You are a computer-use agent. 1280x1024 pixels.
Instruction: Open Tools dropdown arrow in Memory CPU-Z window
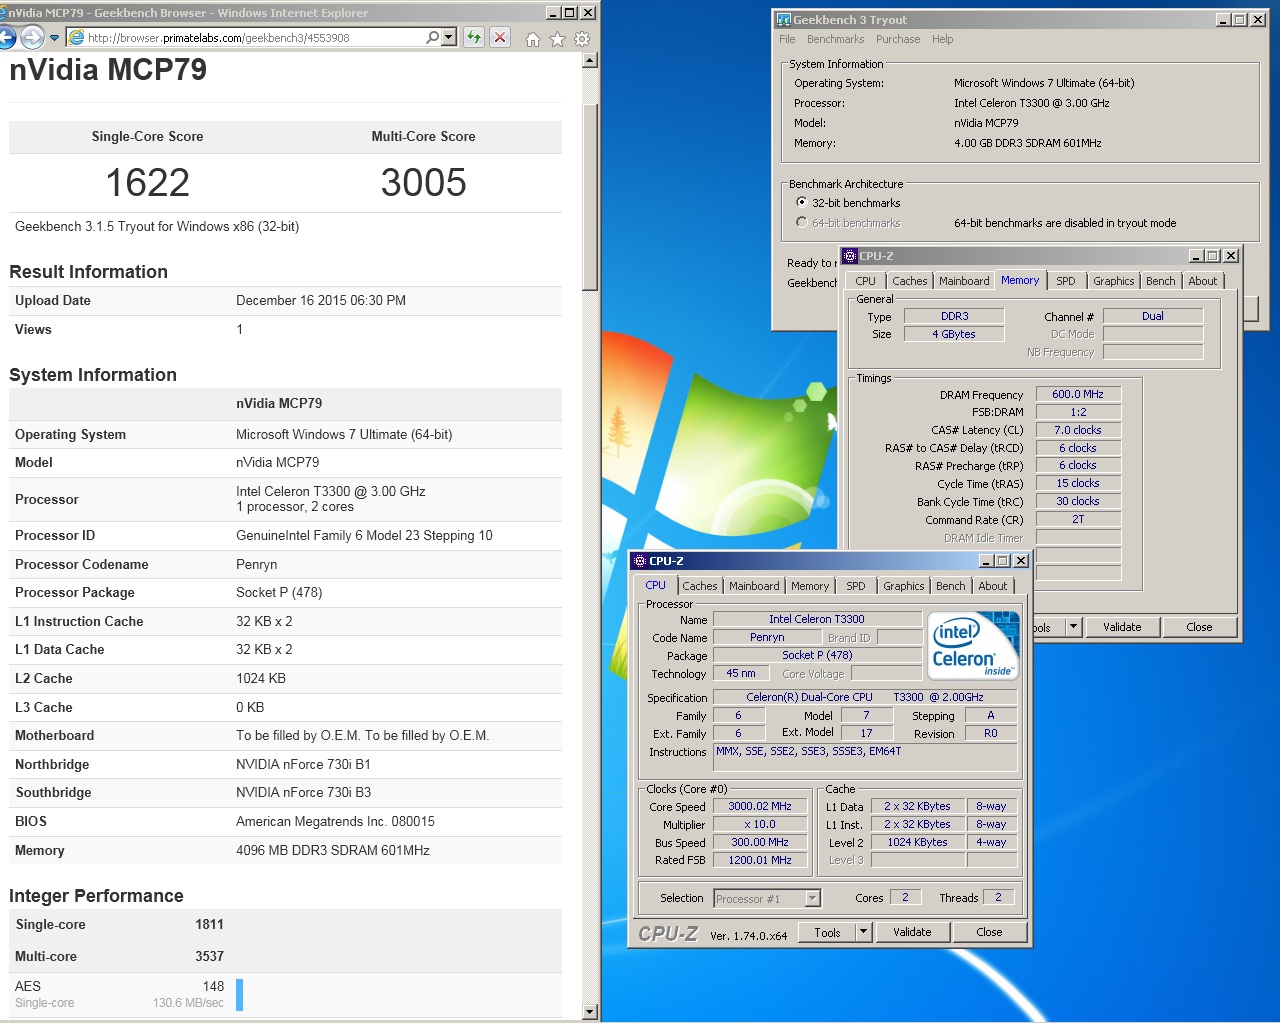click(1073, 627)
